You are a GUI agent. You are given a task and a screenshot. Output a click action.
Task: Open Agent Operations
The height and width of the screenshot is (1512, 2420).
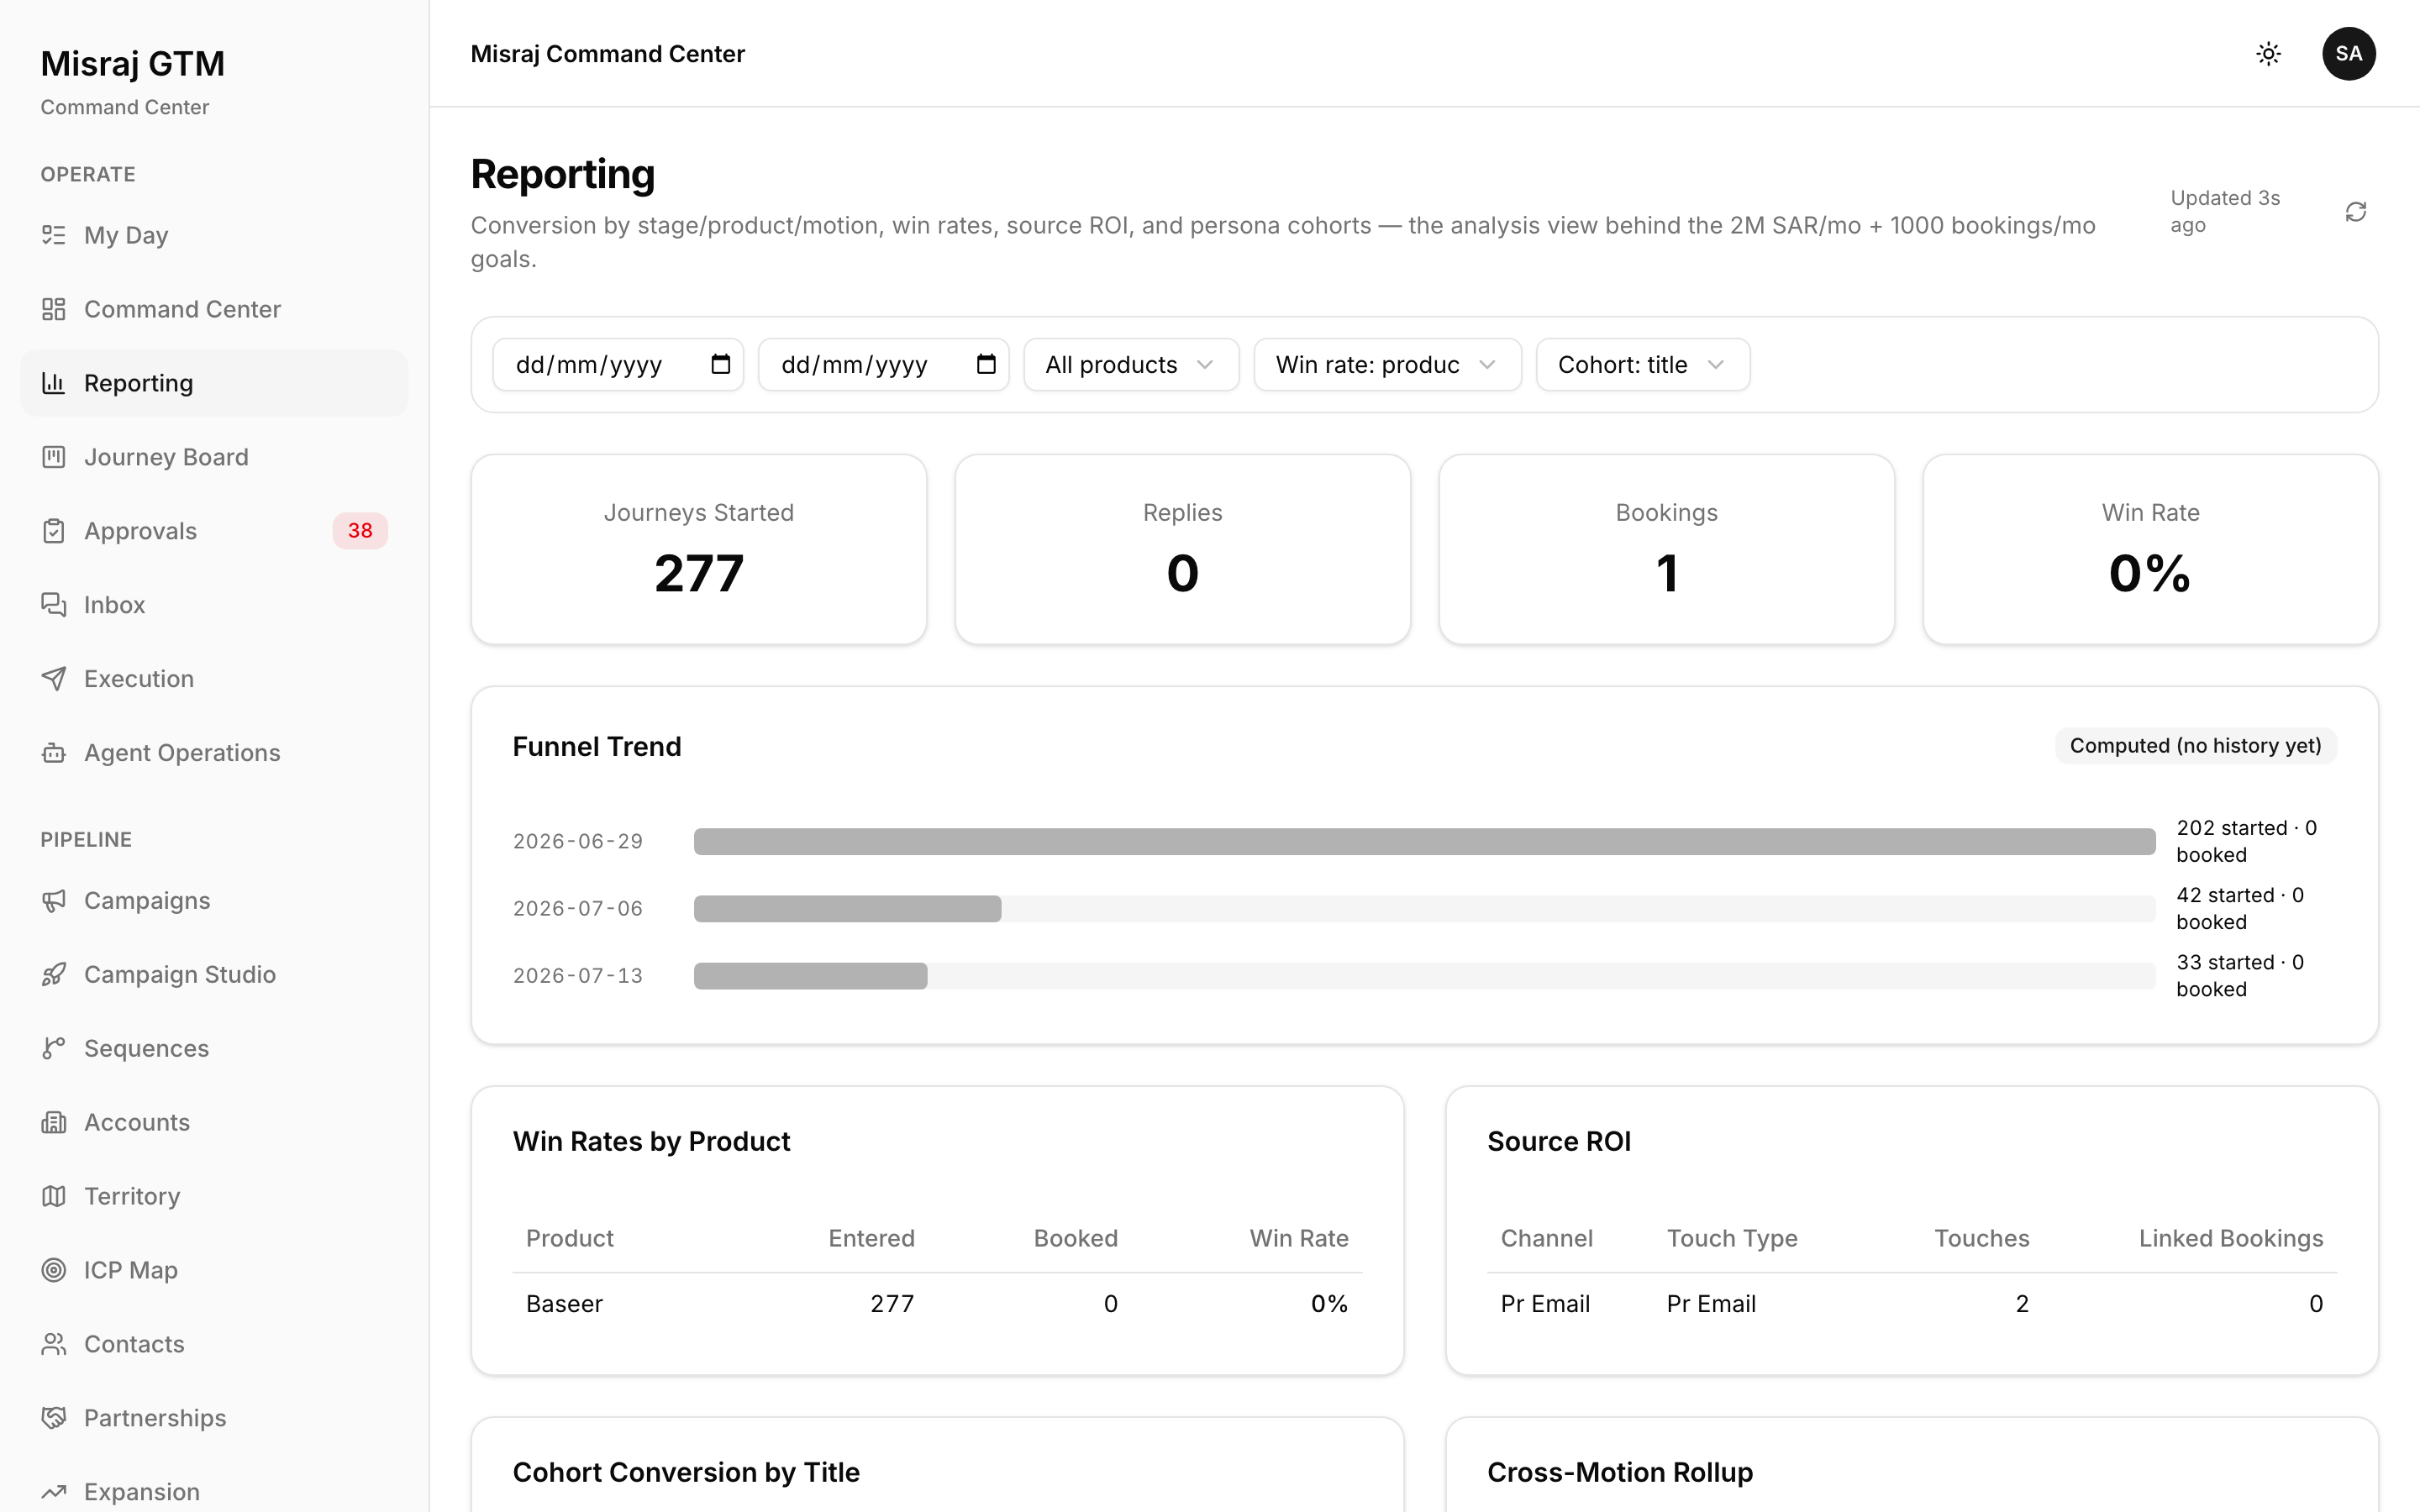[x=214, y=753]
